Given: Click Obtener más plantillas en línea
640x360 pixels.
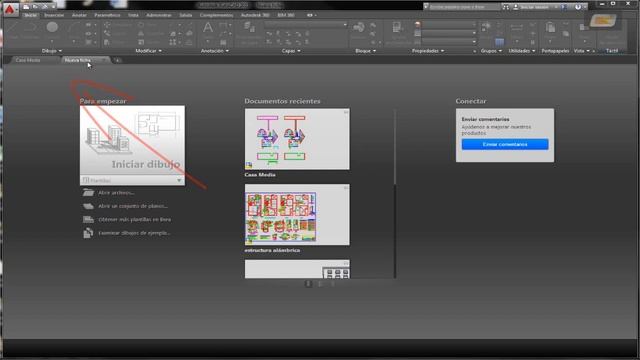Looking at the screenshot, I should pyautogui.click(x=135, y=220).
